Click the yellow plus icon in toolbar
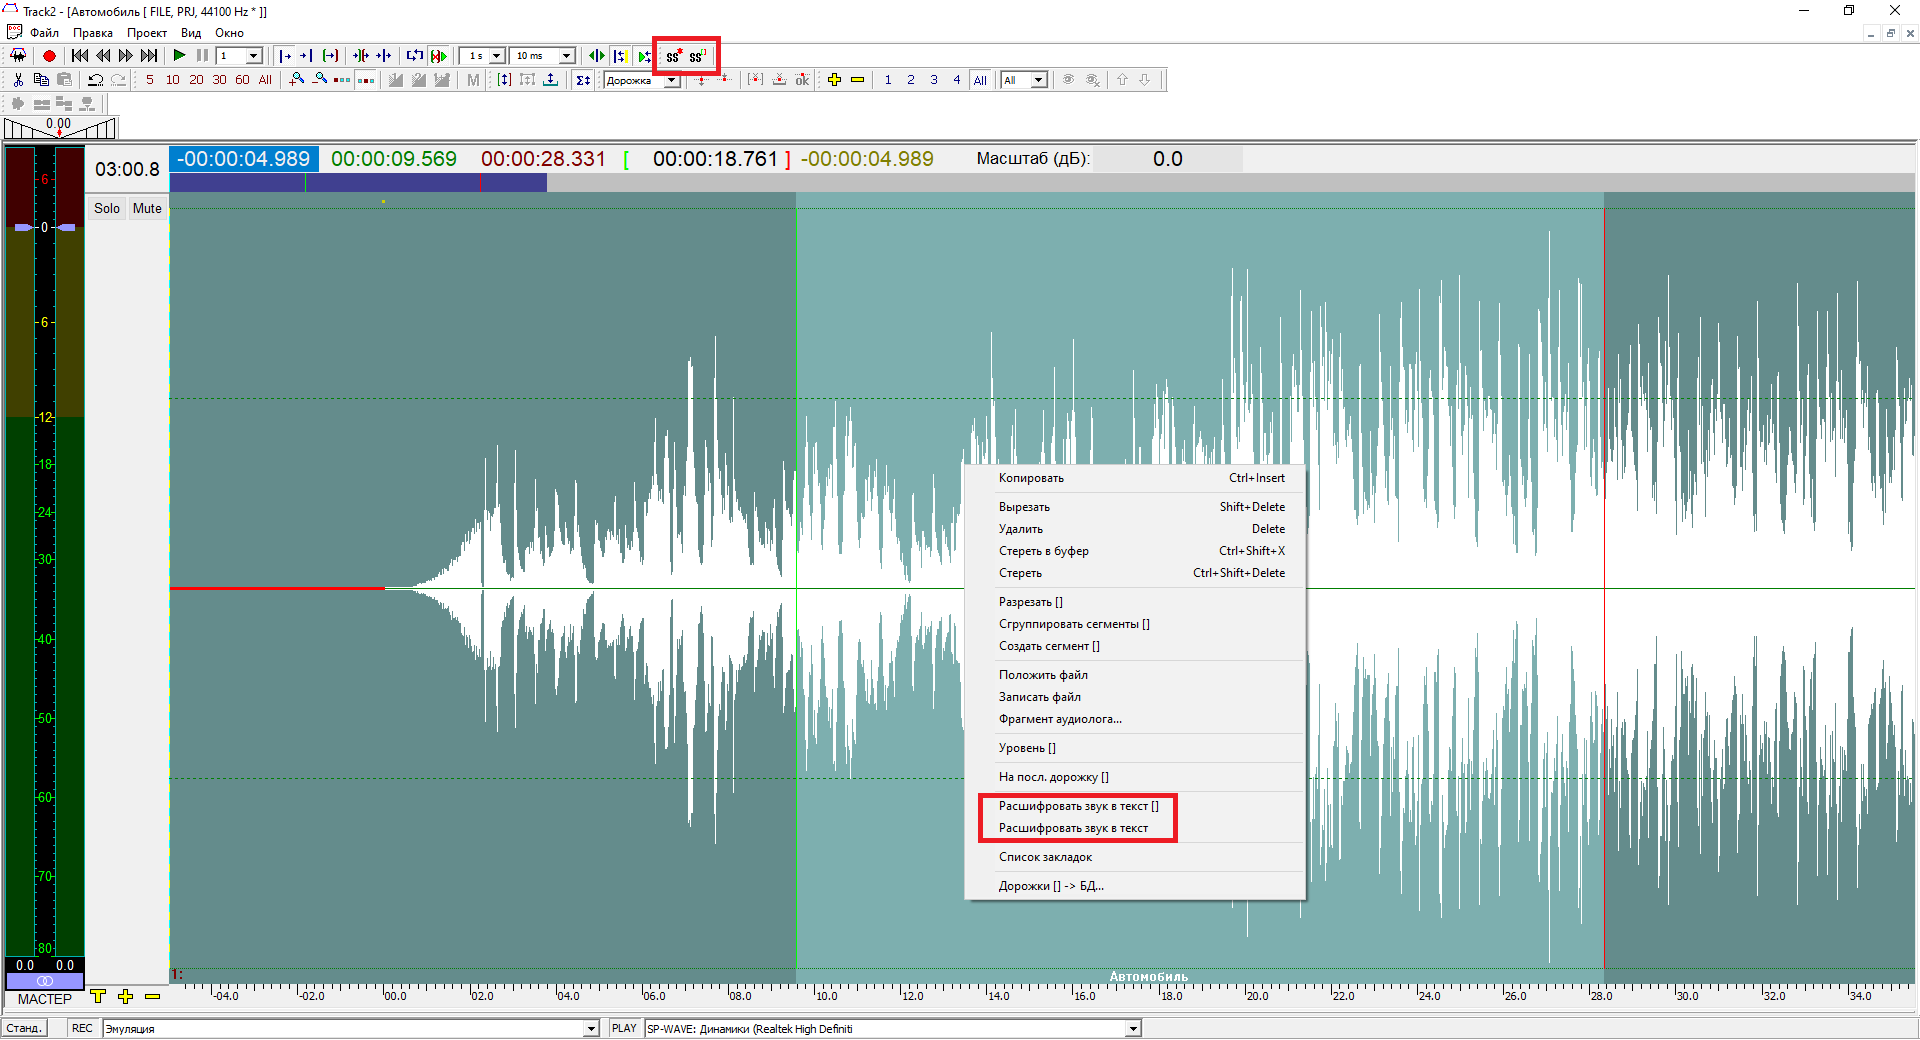Image resolution: width=1920 pixels, height=1040 pixels. tap(834, 80)
